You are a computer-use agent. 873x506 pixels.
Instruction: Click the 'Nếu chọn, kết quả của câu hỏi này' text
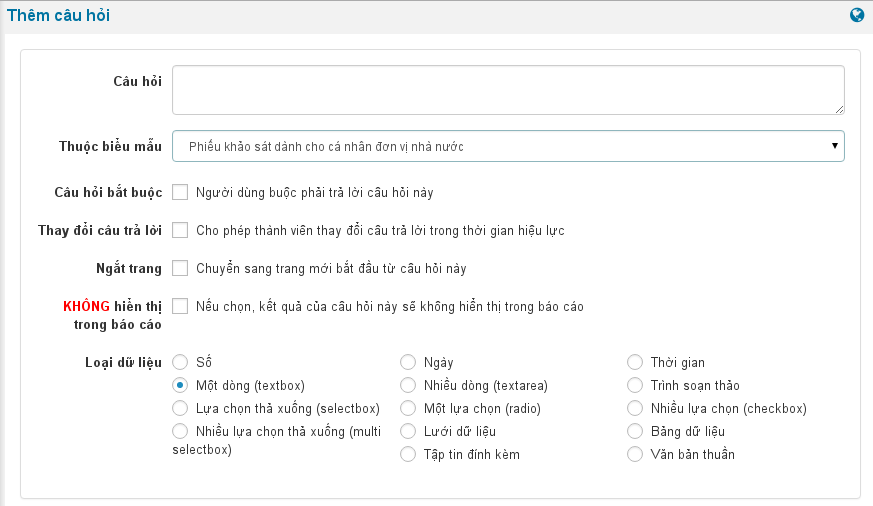pyautogui.click(x=297, y=306)
